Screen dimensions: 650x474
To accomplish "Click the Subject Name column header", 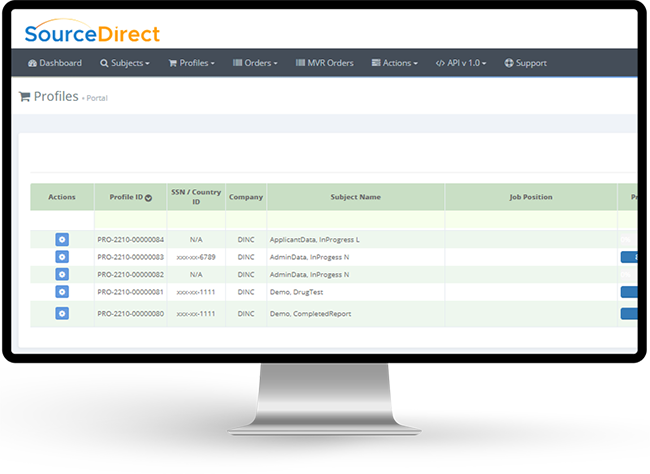I will [x=355, y=197].
